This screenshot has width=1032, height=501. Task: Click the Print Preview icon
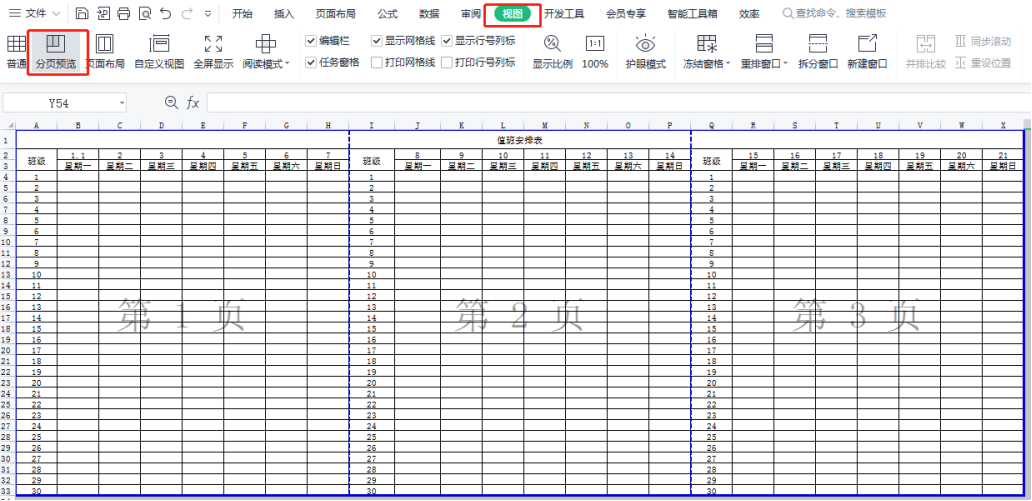pyautogui.click(x=145, y=13)
